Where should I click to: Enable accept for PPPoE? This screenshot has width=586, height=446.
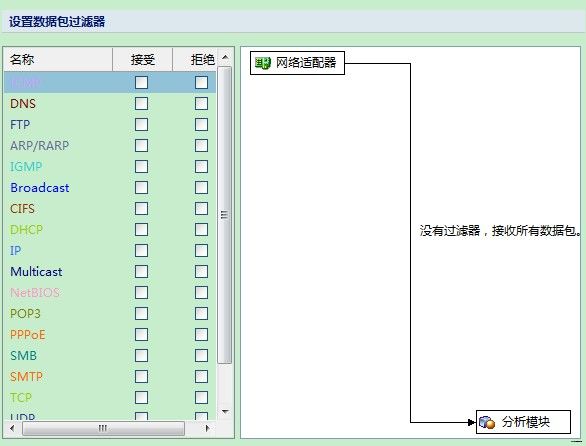click(x=141, y=334)
